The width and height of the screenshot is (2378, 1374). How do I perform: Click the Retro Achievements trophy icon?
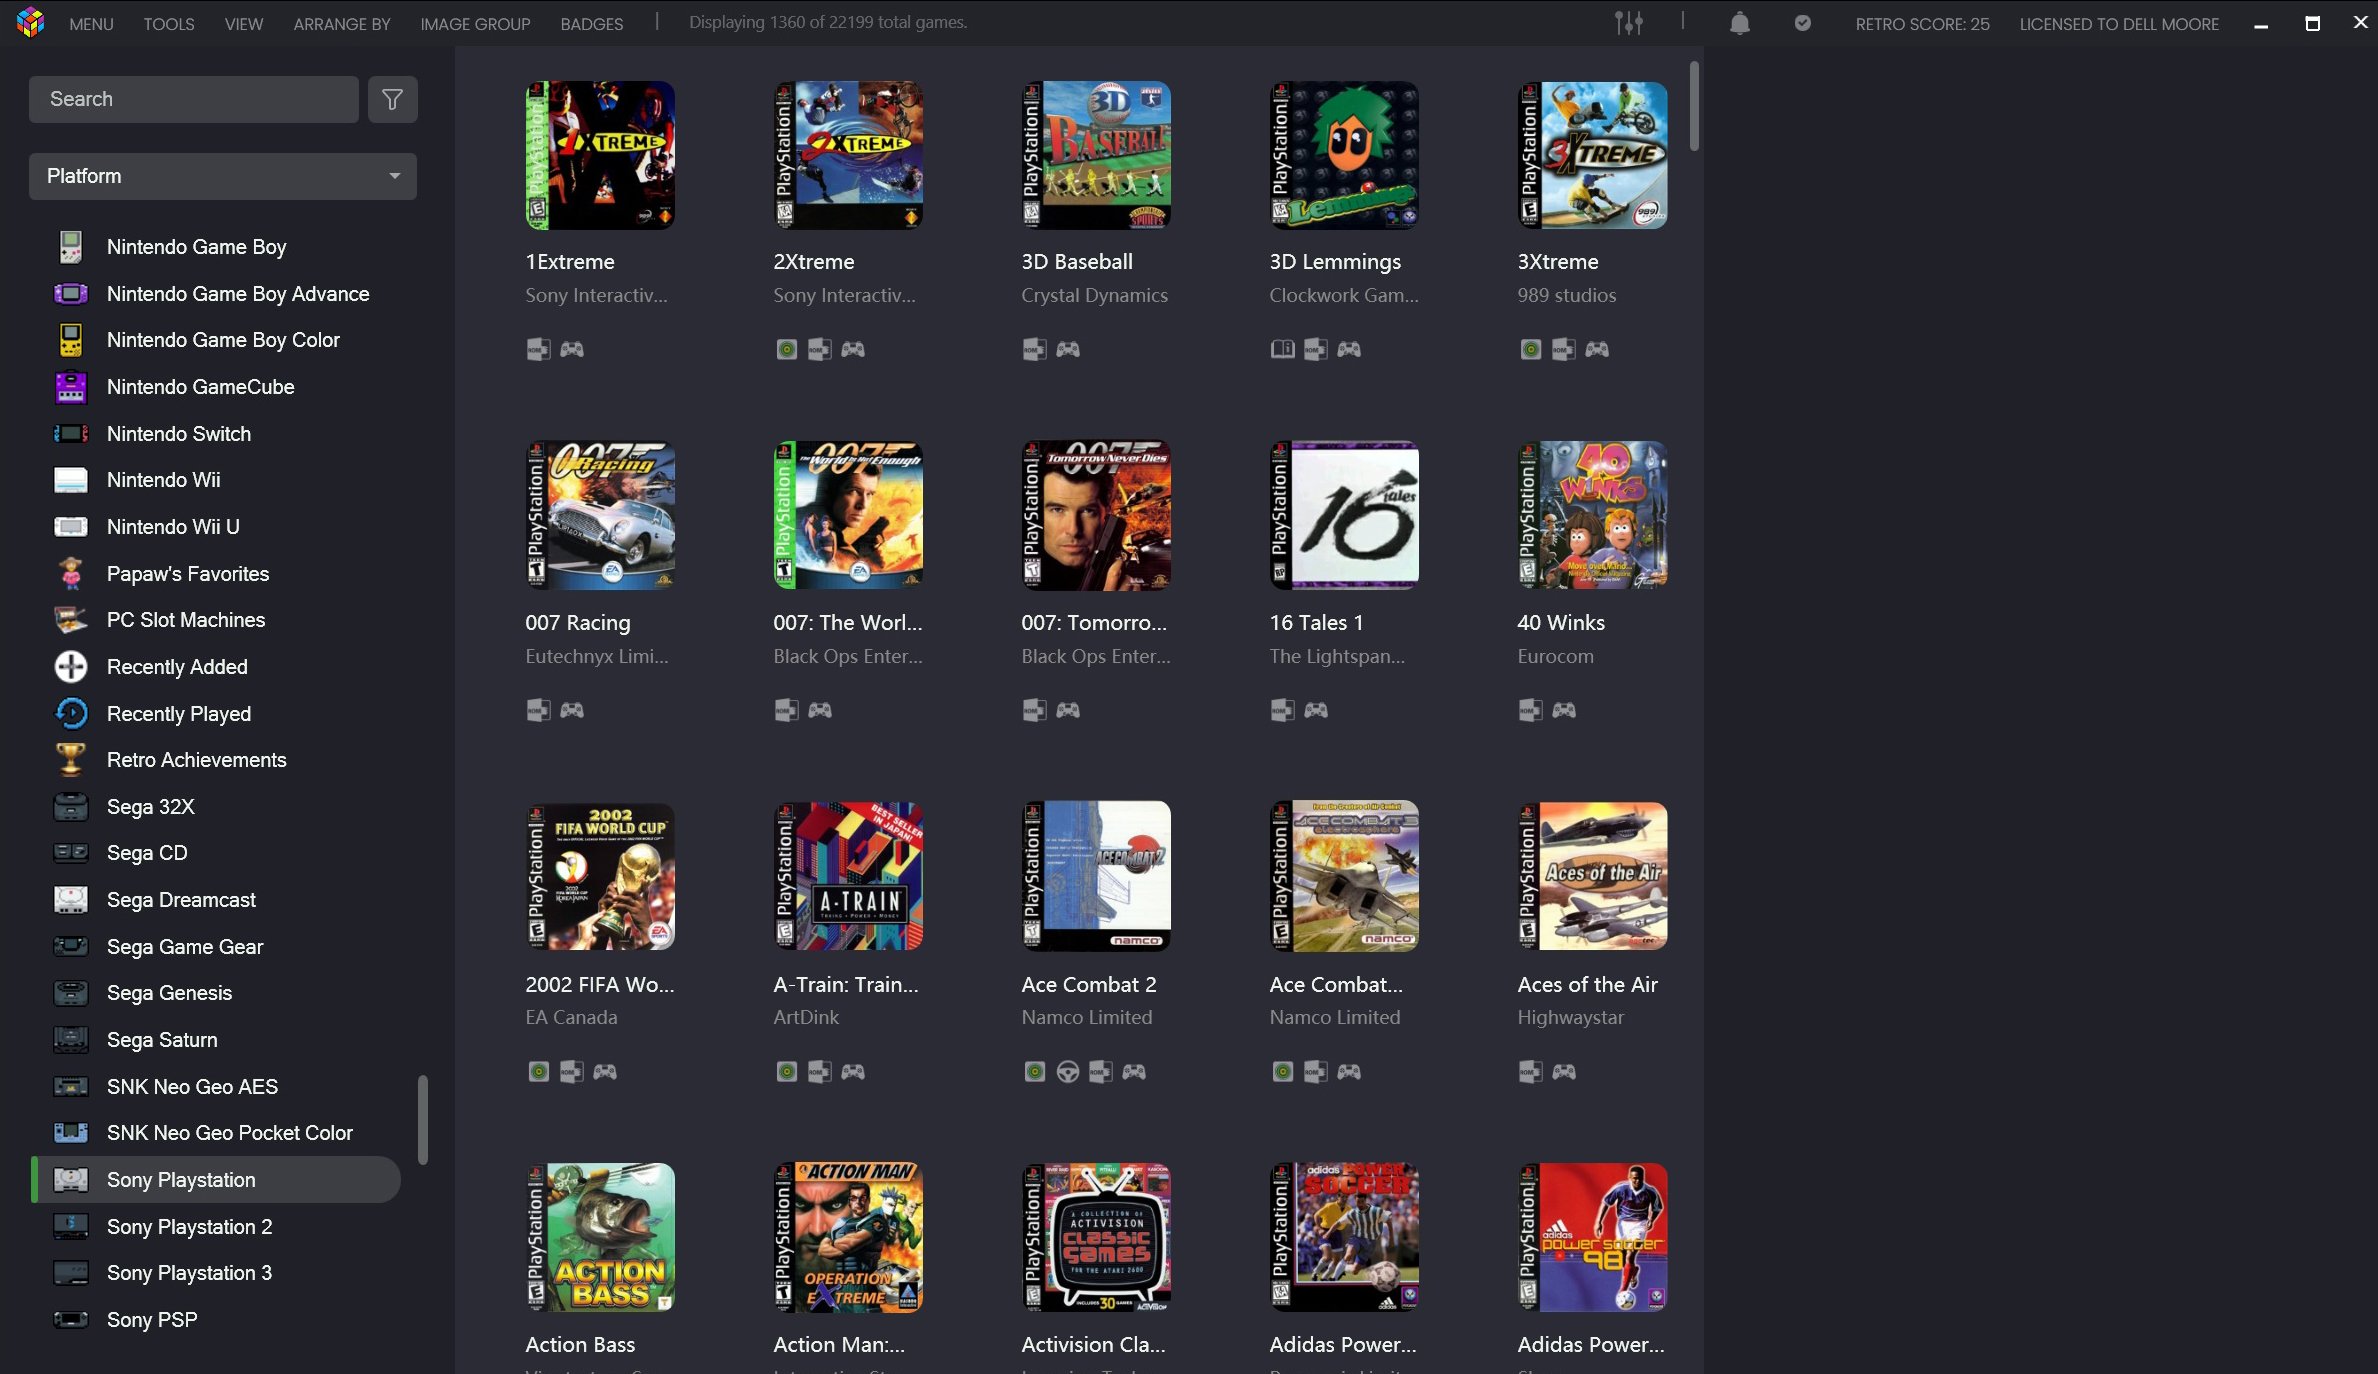coord(70,760)
